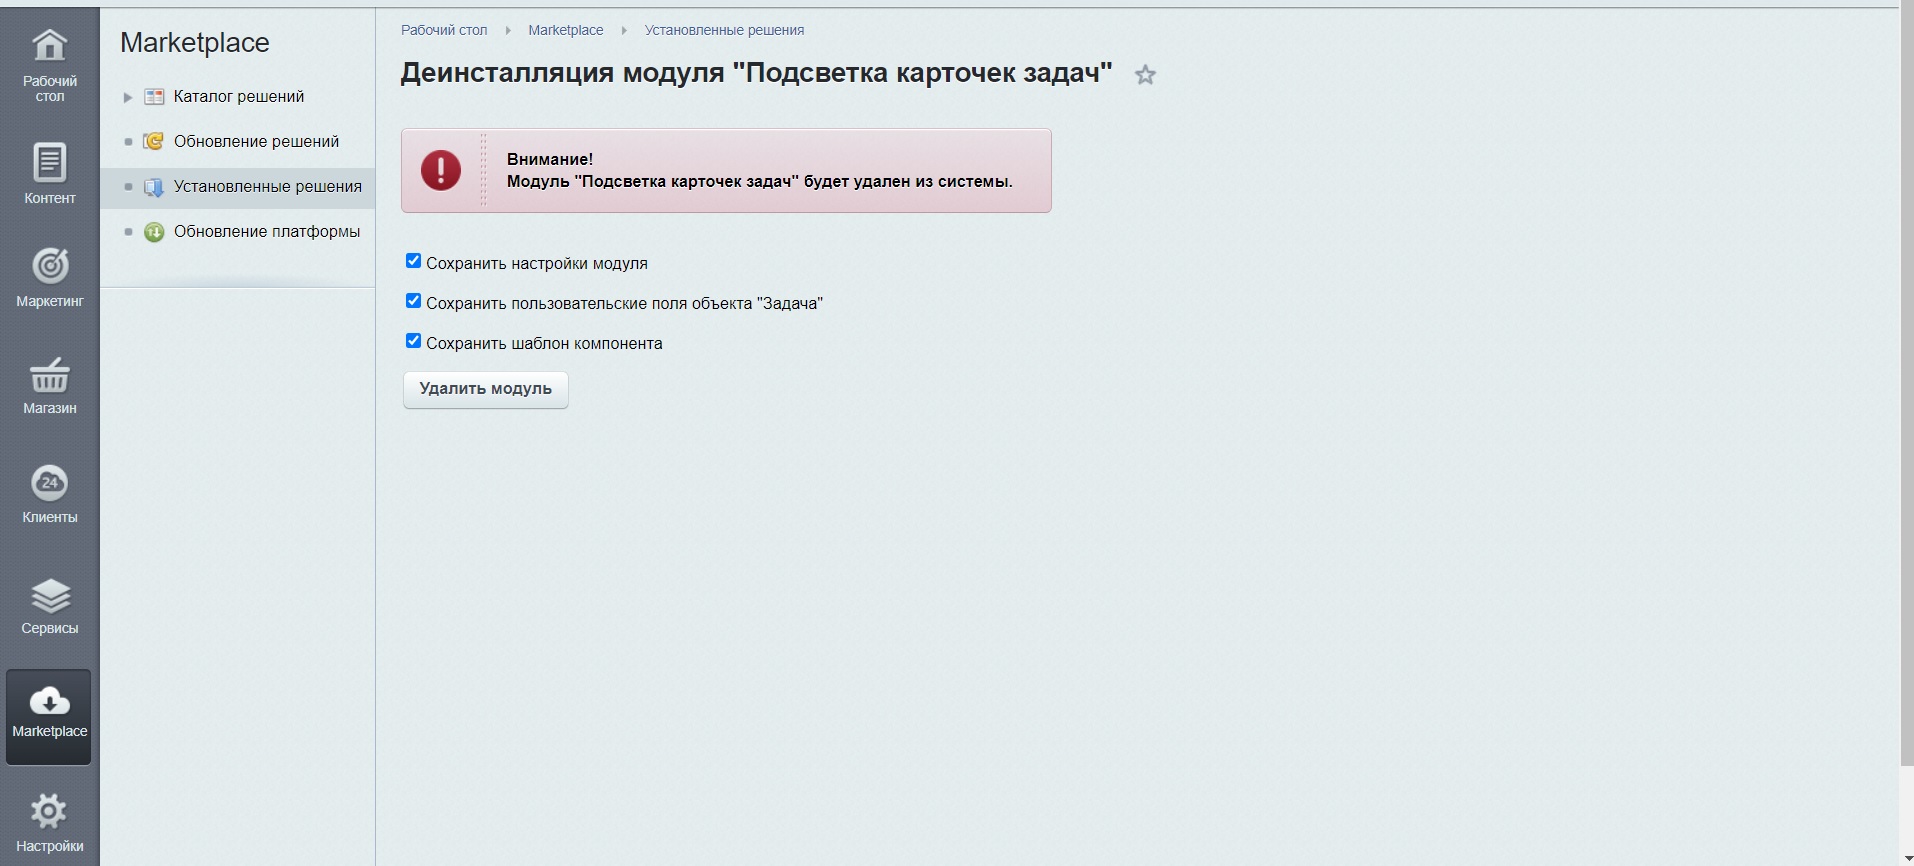Uncheck Сохранить настройки модуля
Screen dimensions: 1914x866
413,261
